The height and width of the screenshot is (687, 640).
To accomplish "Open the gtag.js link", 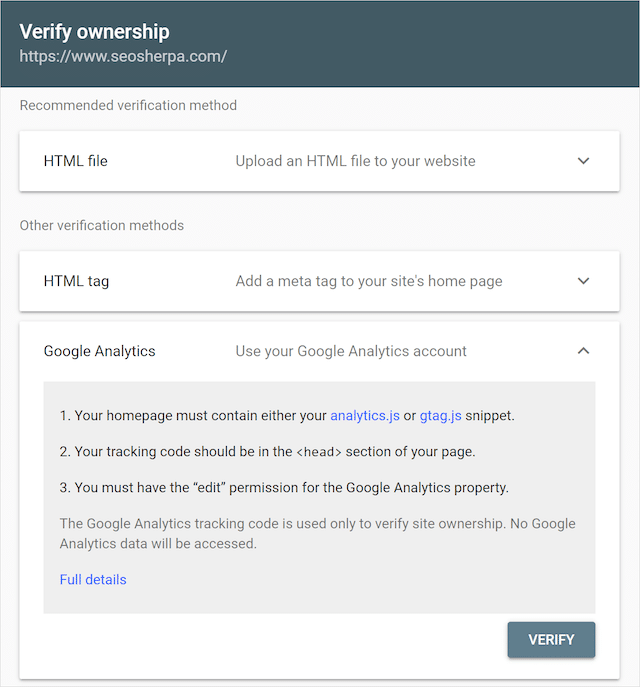I will 440,416.
